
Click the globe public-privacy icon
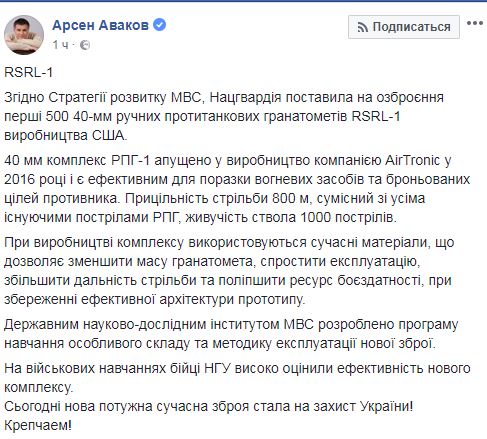(85, 45)
